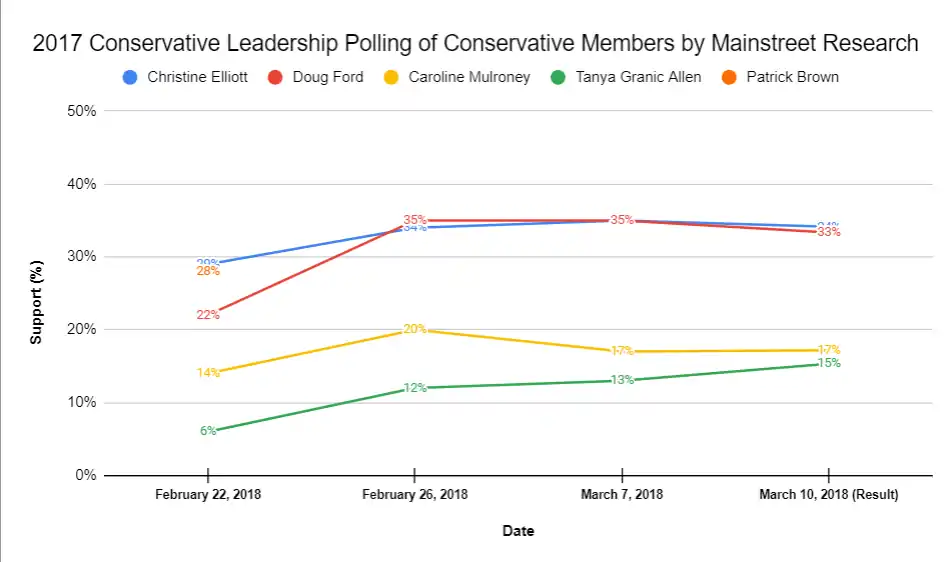
Task: Click the Date horizontal axis title
Action: pos(518,531)
